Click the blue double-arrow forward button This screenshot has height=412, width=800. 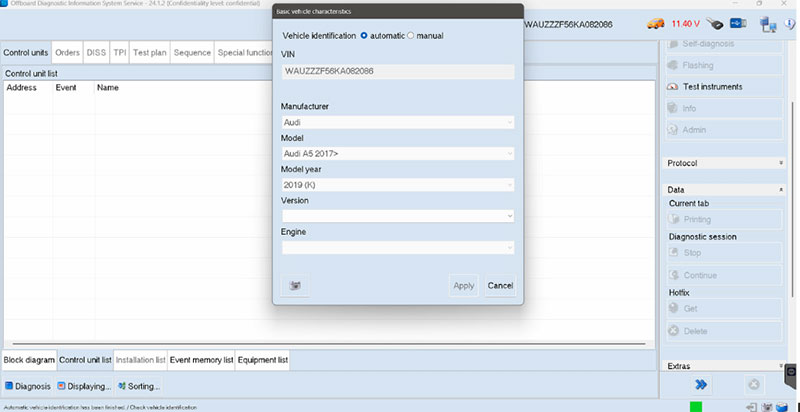[x=702, y=384]
